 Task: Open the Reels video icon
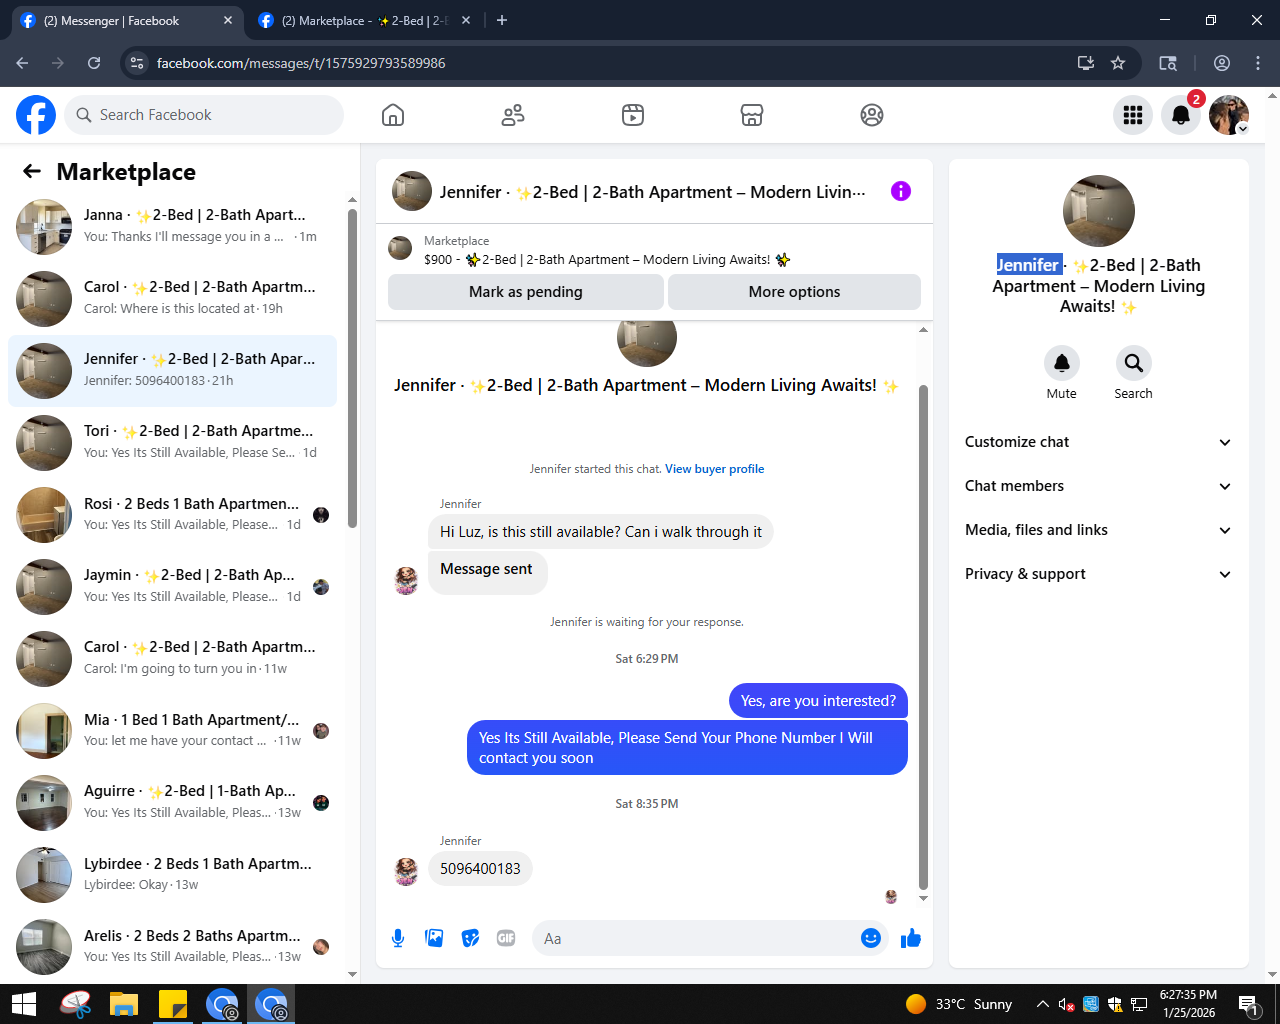(x=633, y=115)
